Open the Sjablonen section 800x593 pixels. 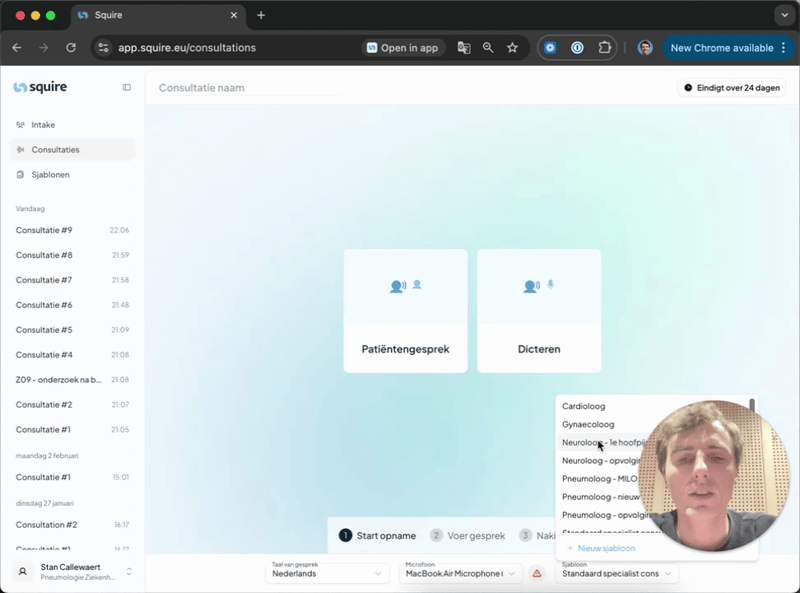(72, 175)
